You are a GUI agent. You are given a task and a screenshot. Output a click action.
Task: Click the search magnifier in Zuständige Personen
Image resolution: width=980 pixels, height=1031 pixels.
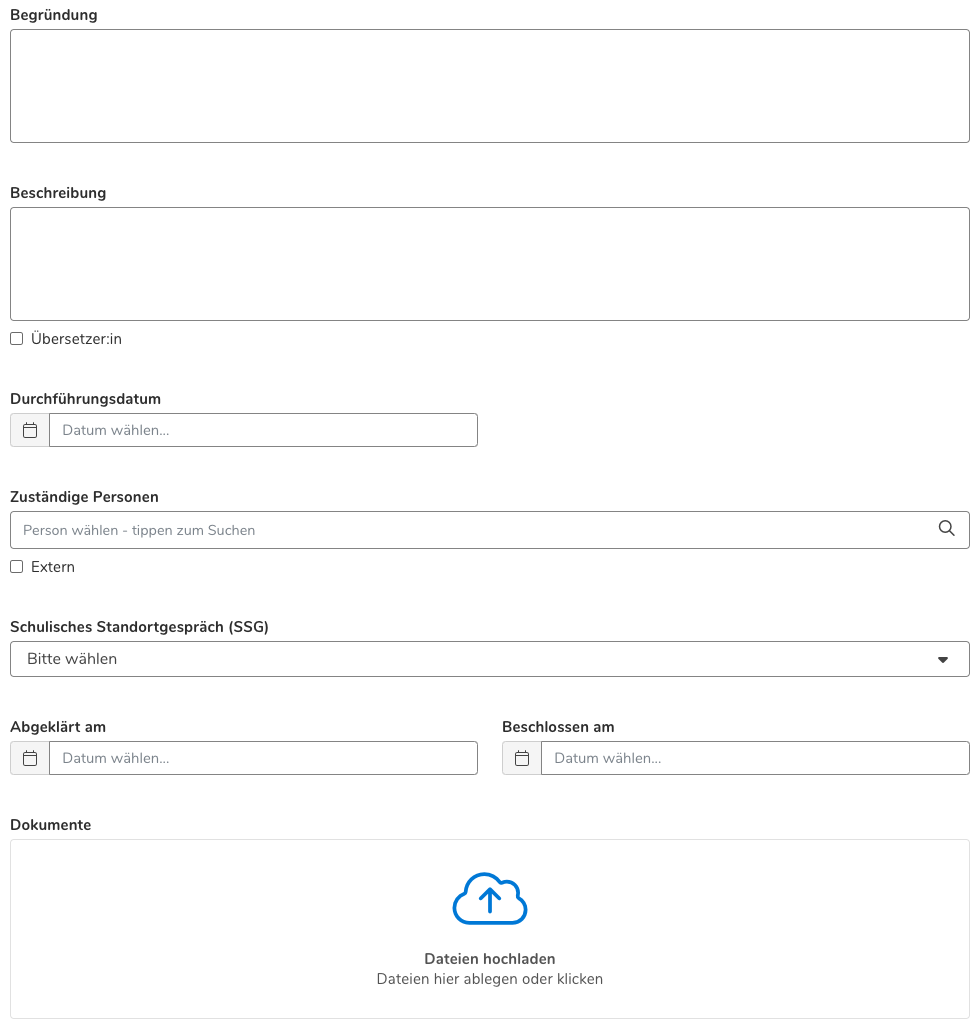click(x=946, y=529)
